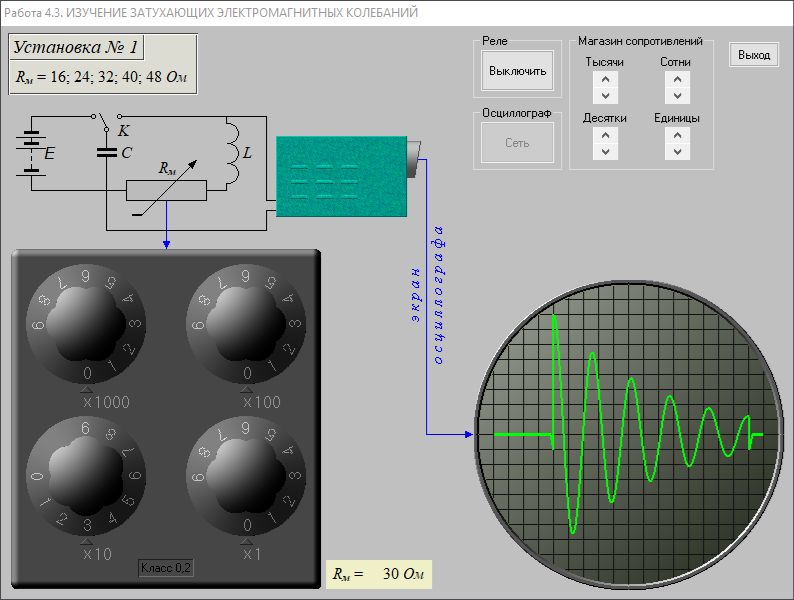Viewport: 794px width, 600px height.
Task: Raise the Десятки value with up arrow
Action: pyautogui.click(x=604, y=134)
